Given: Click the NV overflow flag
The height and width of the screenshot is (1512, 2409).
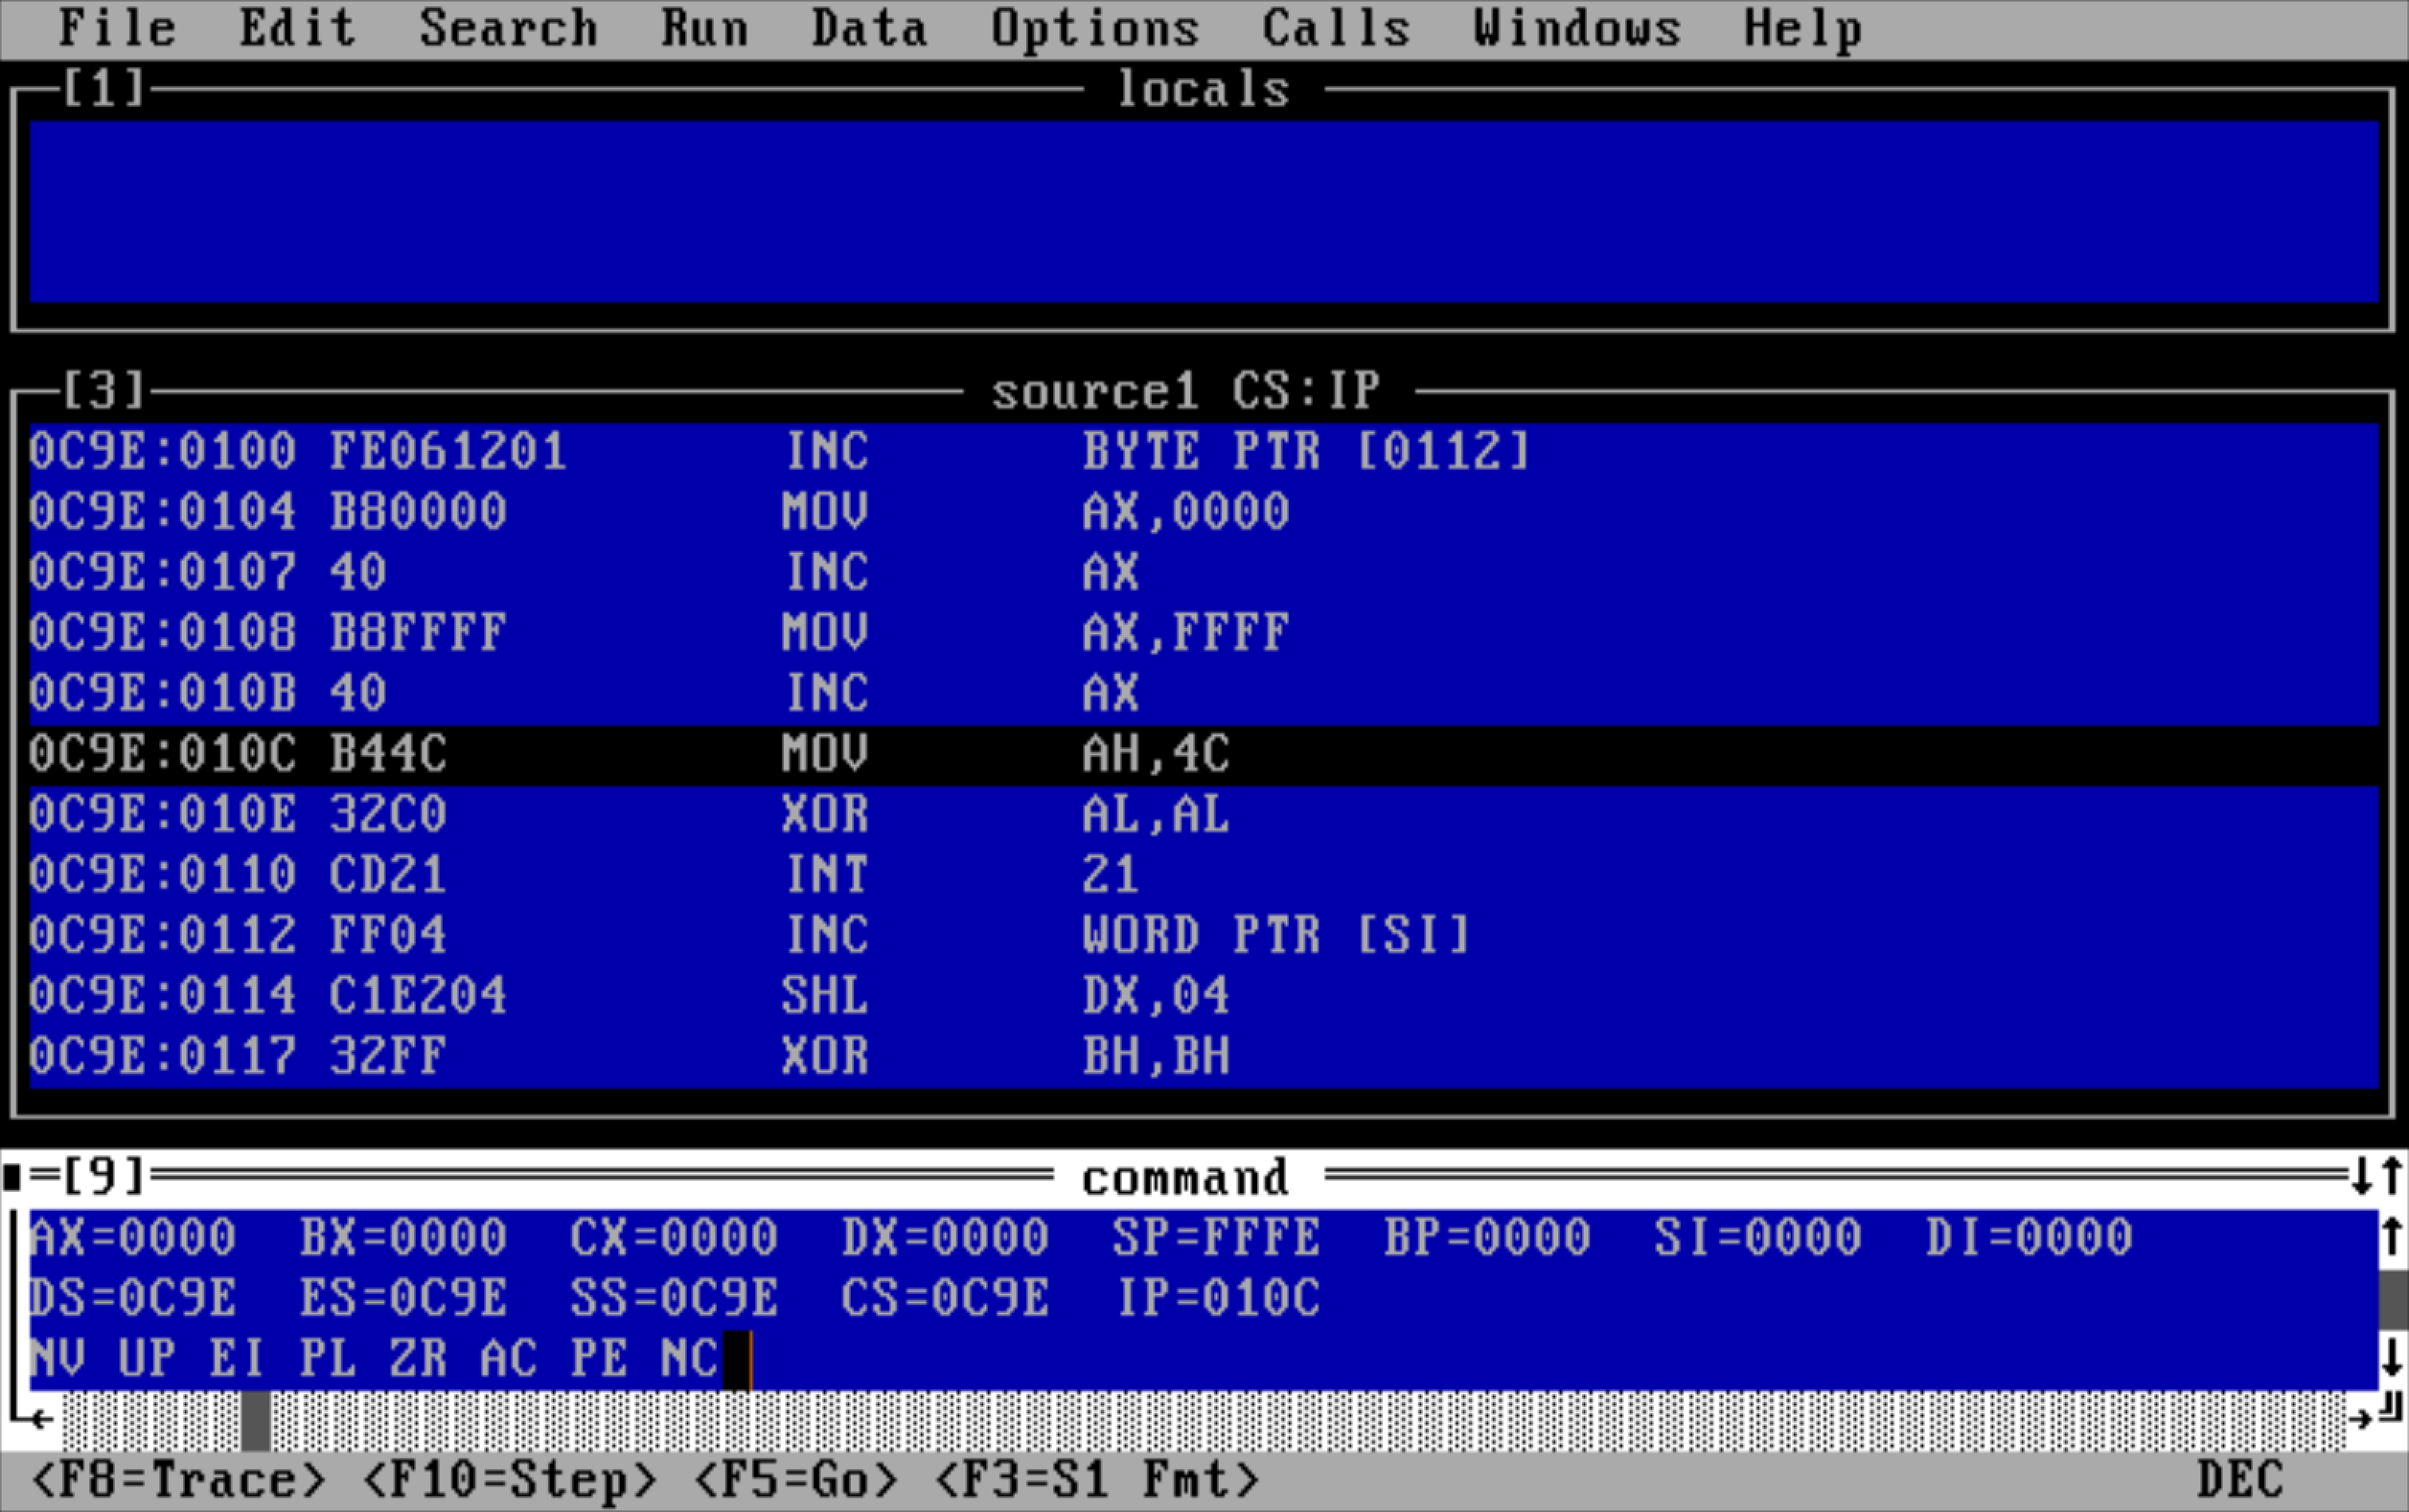Looking at the screenshot, I should (x=58, y=1358).
